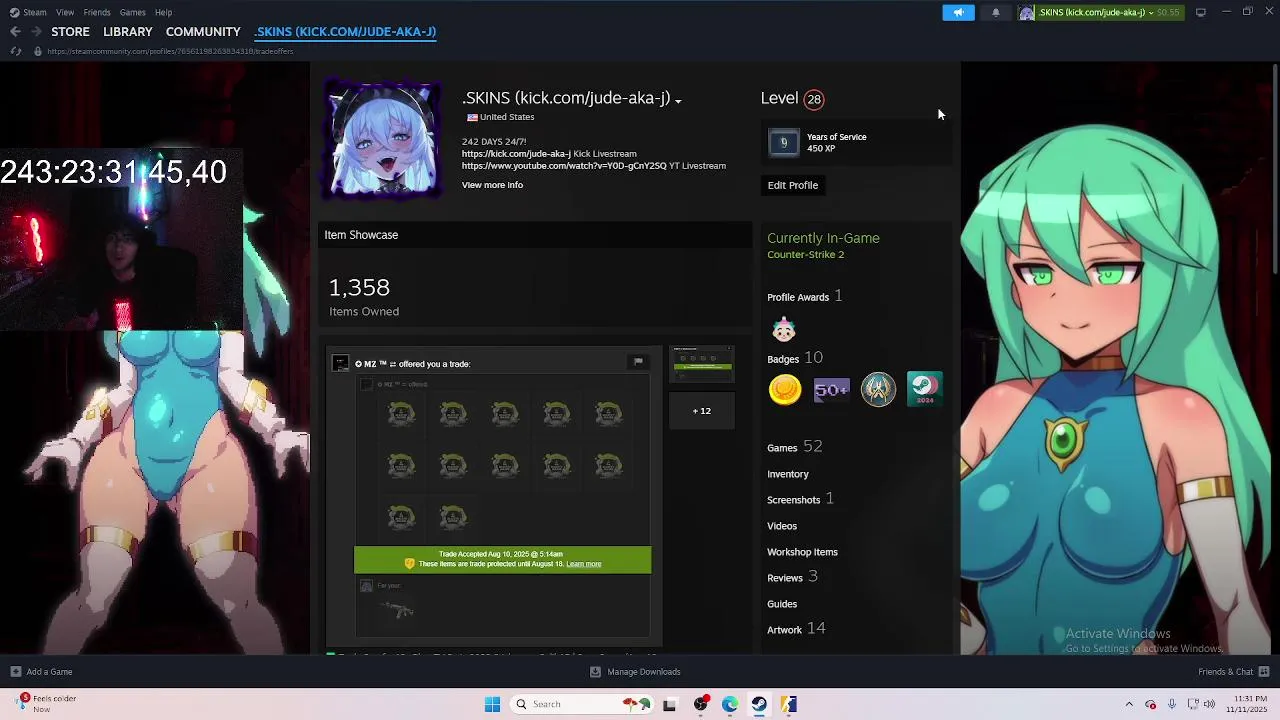
Task: Open the profile name dropdown arrow
Action: [678, 101]
